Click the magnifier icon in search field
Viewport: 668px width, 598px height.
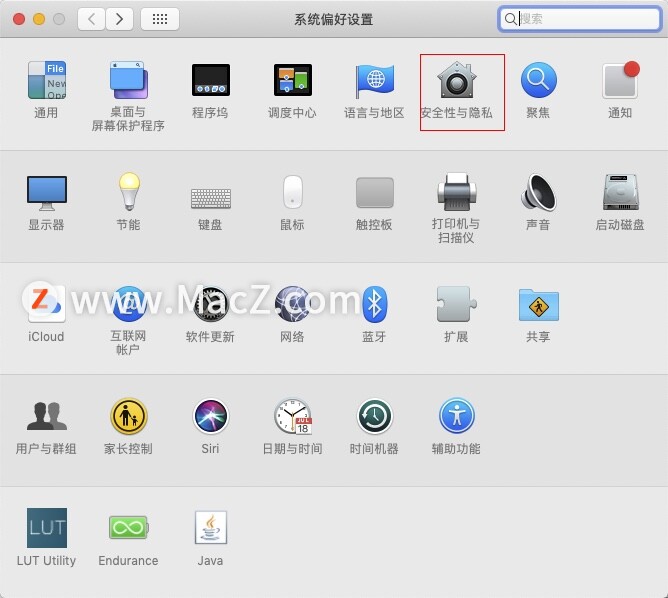510,19
